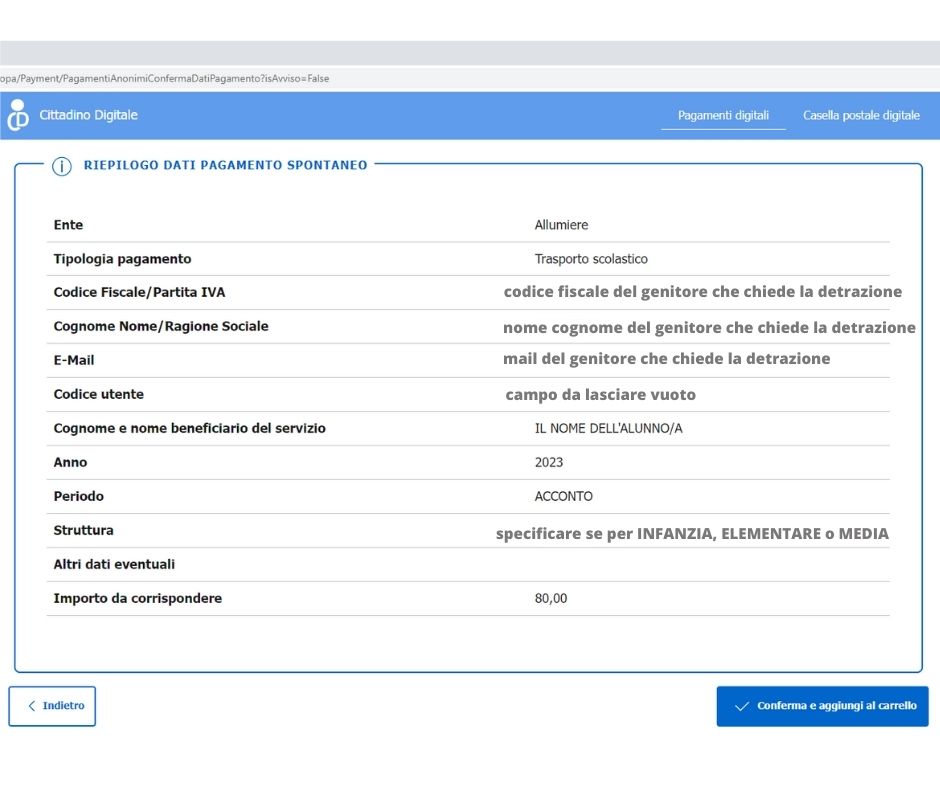Viewport: 940px width, 788px height.
Task: Click the left chevron in Indietro button
Action: [x=32, y=706]
